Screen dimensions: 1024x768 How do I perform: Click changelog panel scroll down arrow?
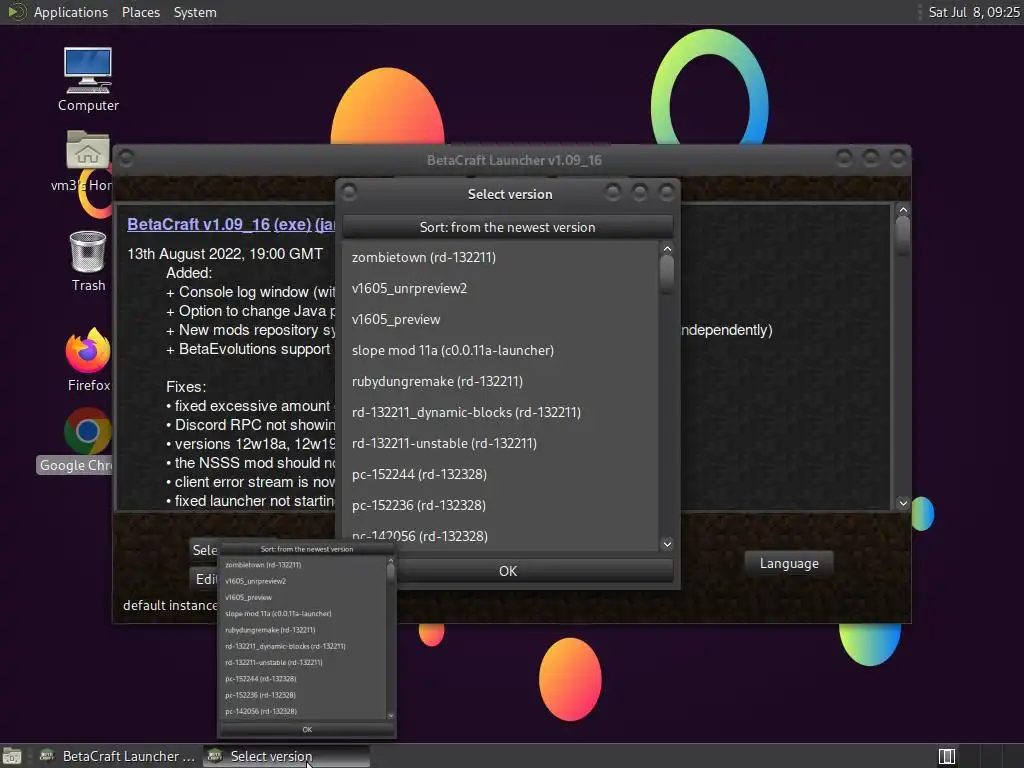click(x=903, y=503)
